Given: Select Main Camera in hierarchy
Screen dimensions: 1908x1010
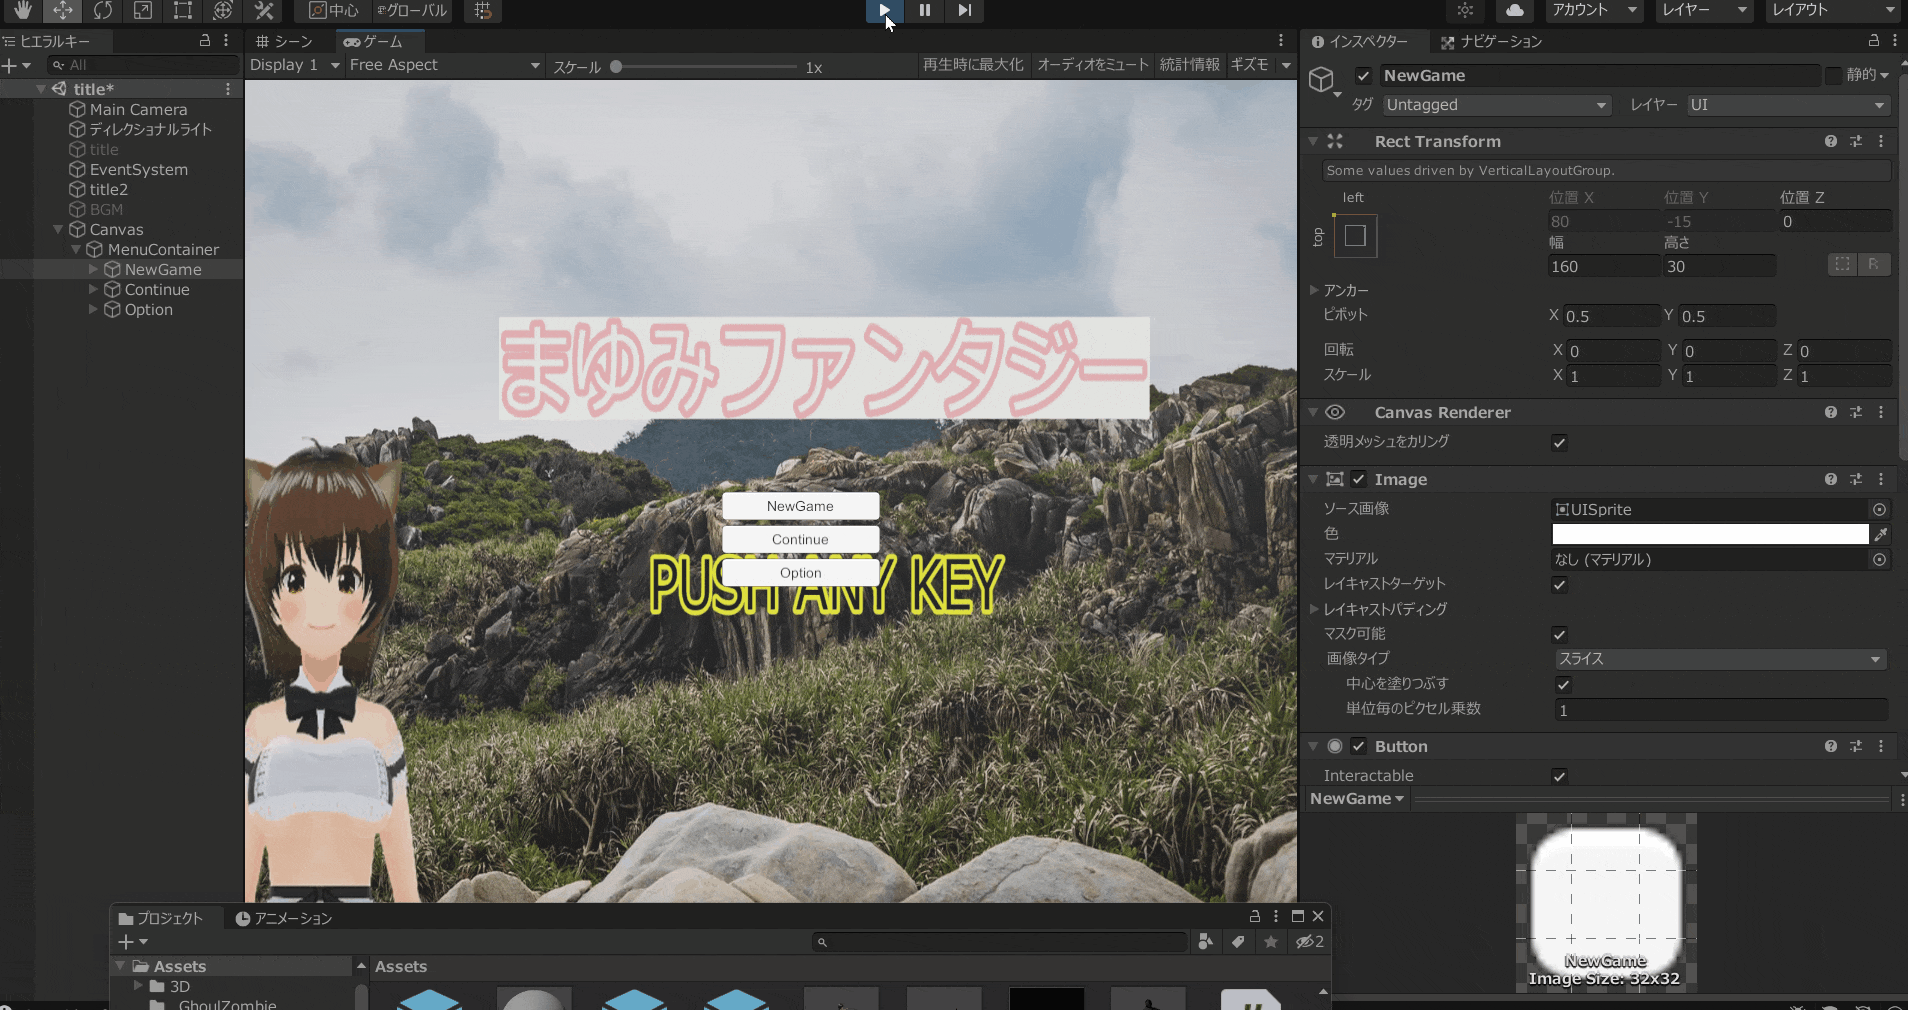Looking at the screenshot, I should tap(138, 110).
